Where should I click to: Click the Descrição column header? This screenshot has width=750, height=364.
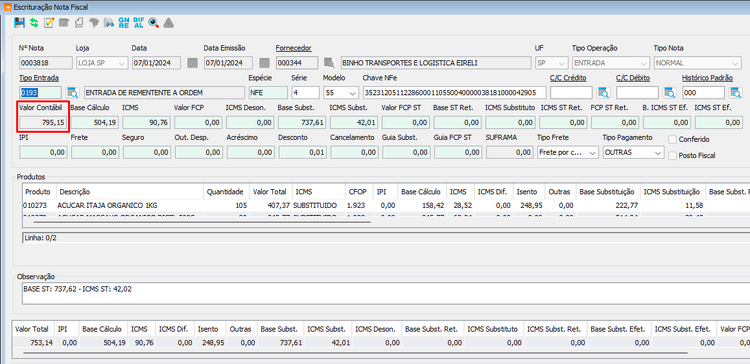pyautogui.click(x=130, y=192)
